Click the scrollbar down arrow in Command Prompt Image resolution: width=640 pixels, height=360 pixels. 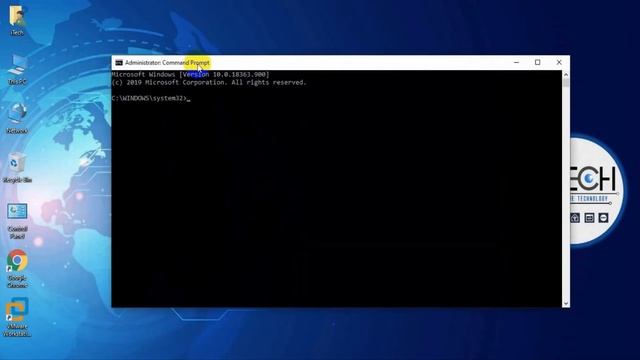pos(566,303)
